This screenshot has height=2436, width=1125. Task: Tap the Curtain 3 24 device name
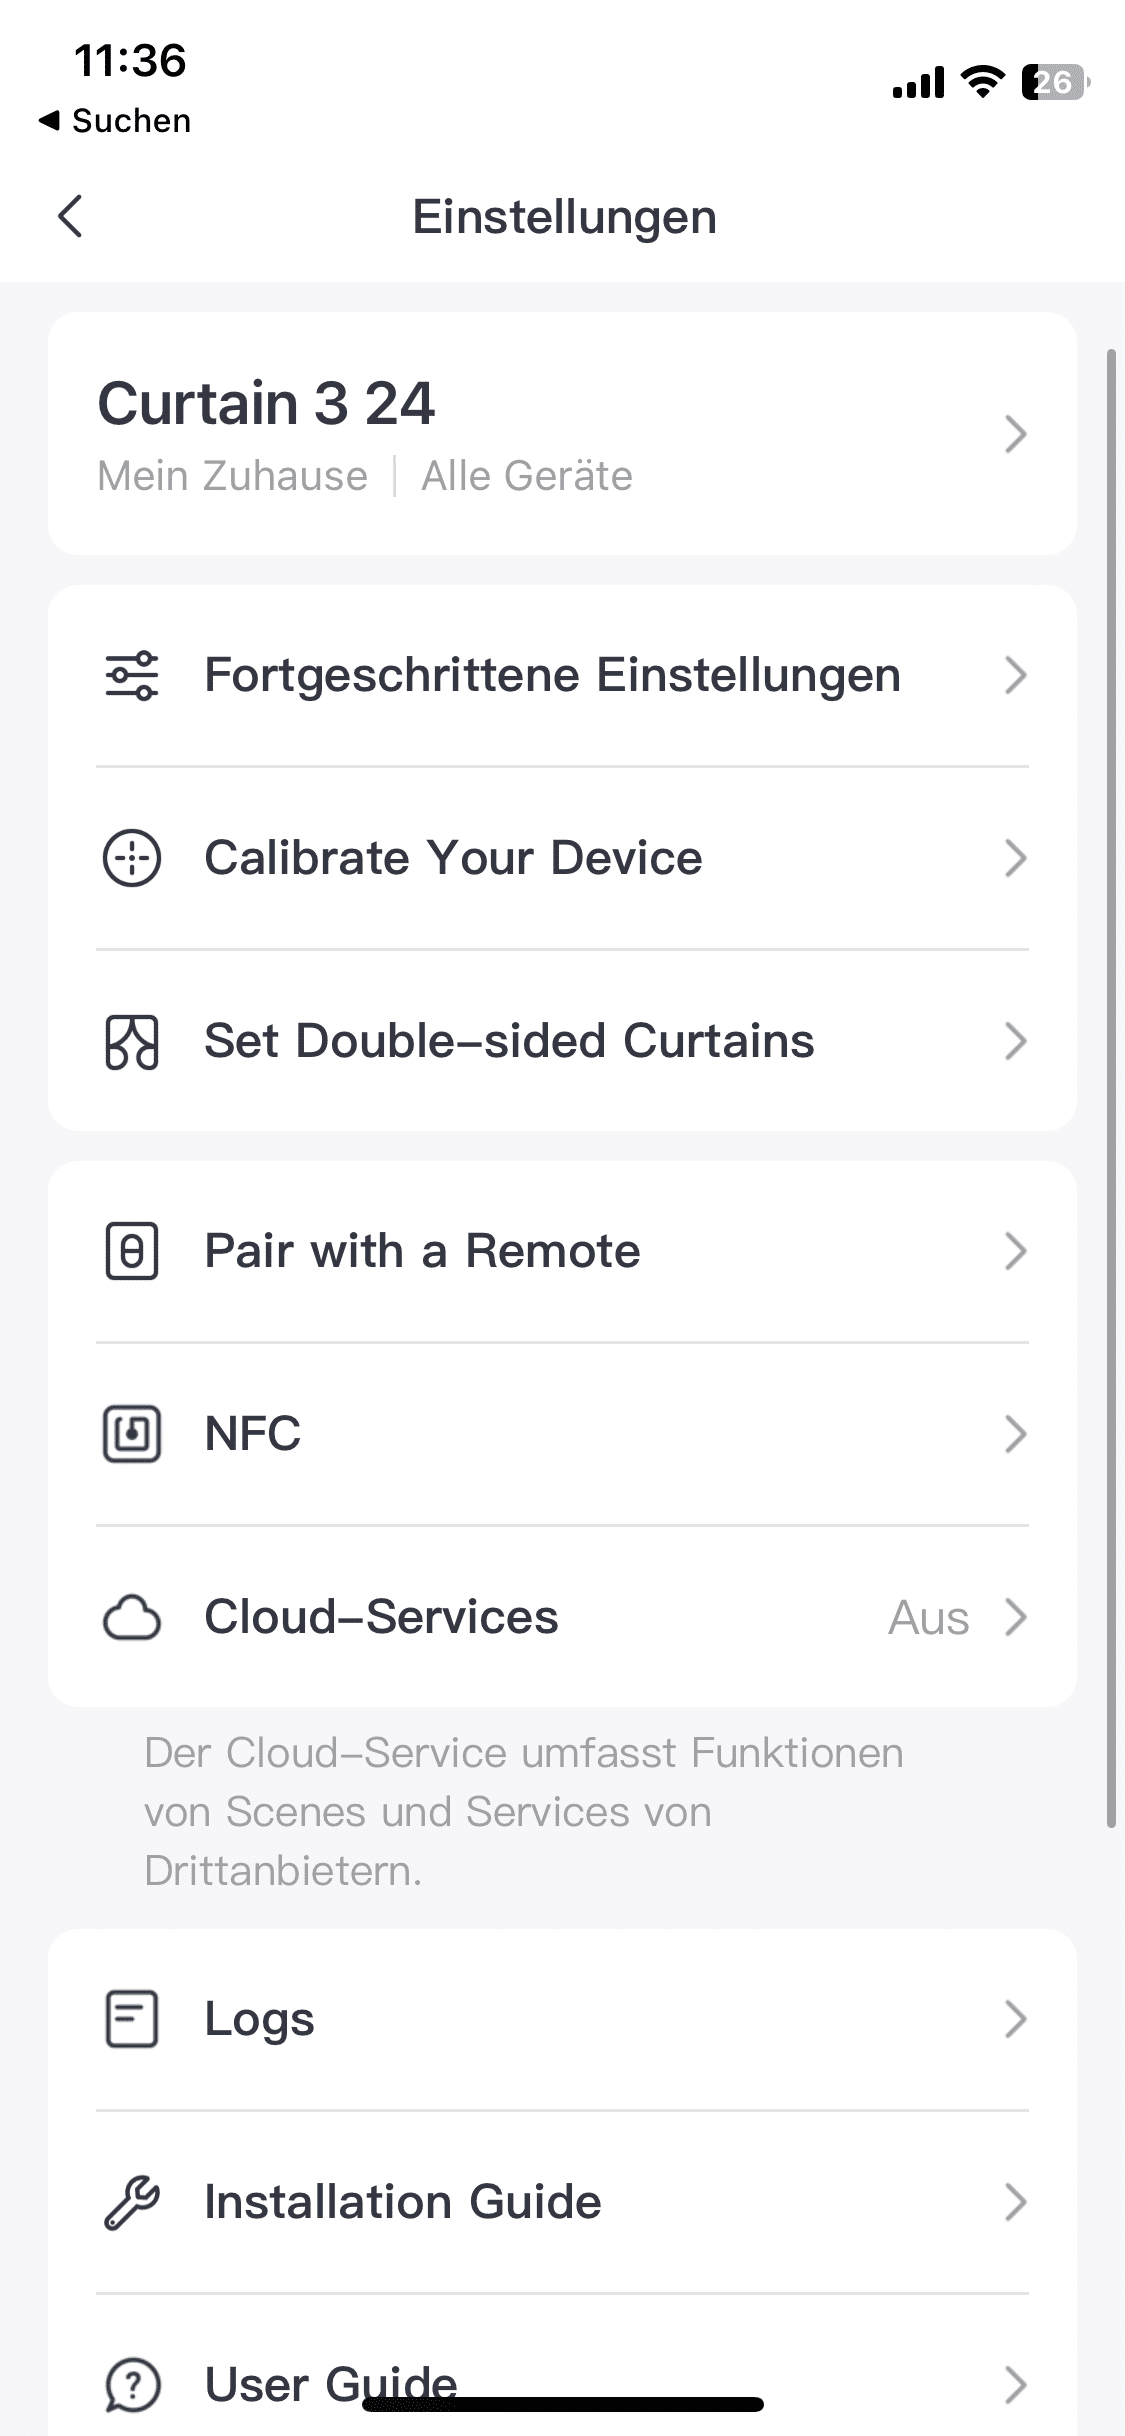pyautogui.click(x=266, y=404)
